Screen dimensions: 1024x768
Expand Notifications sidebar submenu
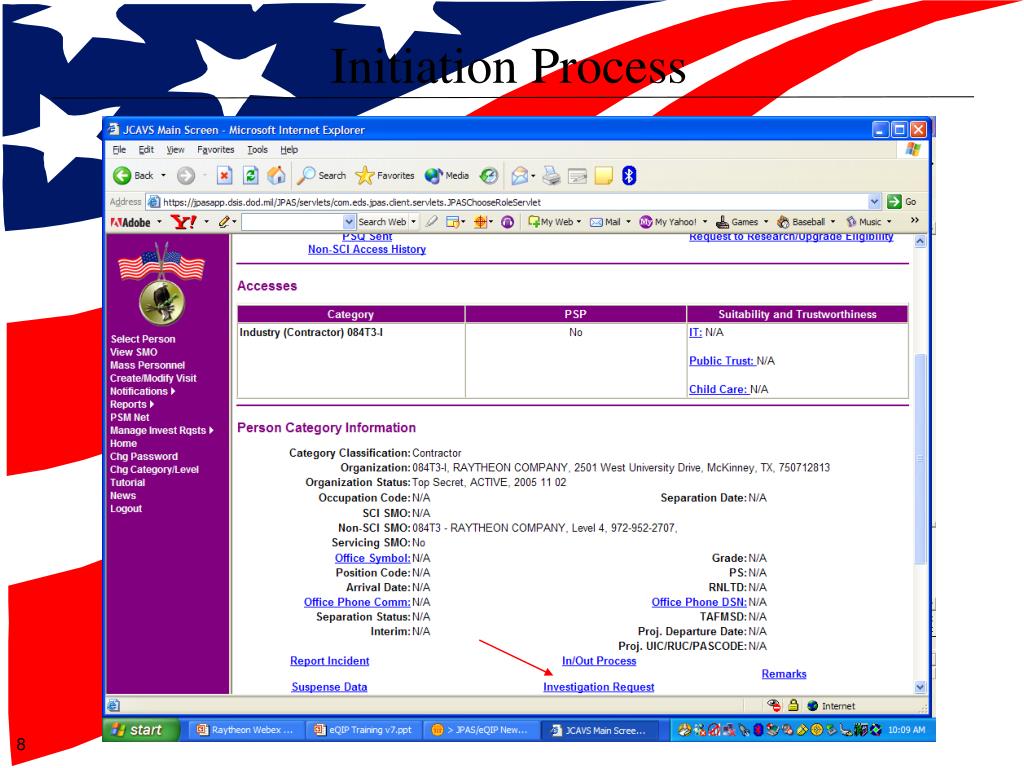tap(142, 391)
